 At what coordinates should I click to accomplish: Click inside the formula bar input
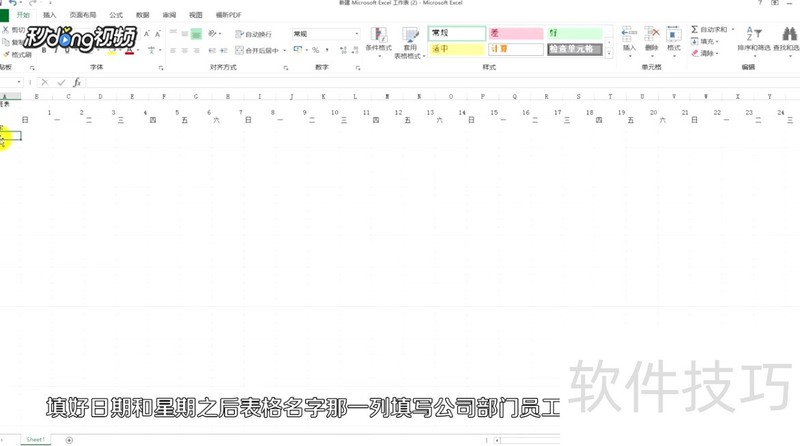[x=443, y=82]
